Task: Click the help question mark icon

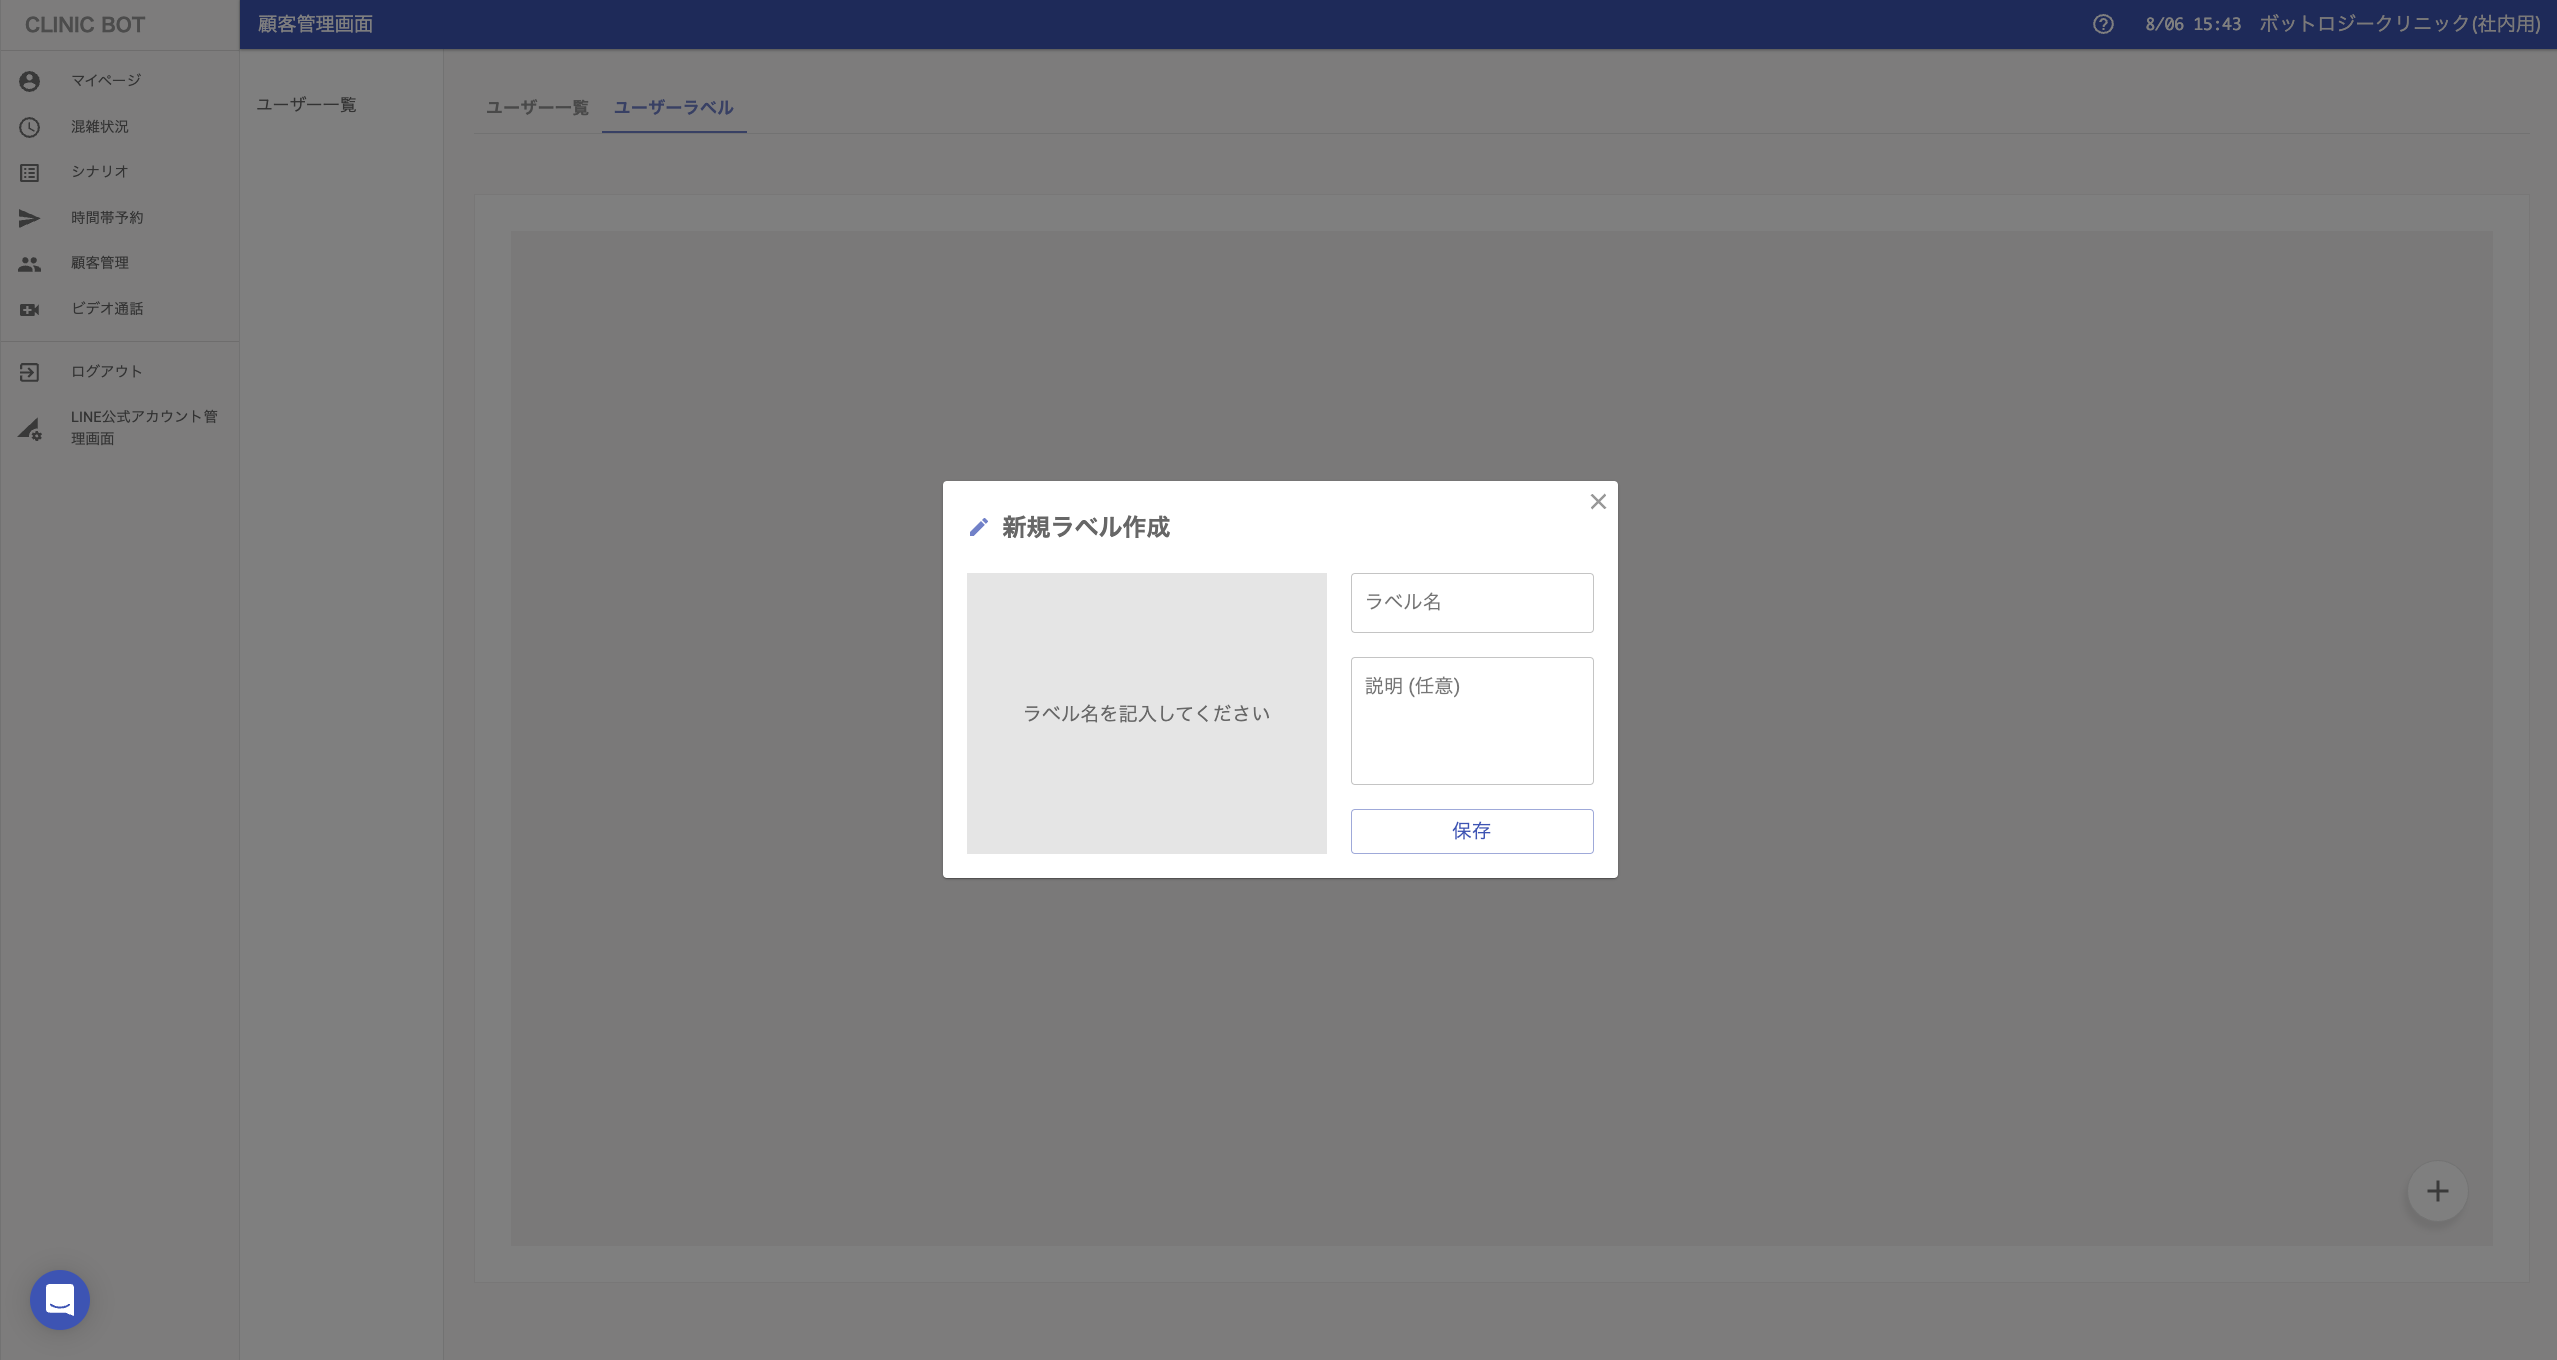Action: 2103,24
